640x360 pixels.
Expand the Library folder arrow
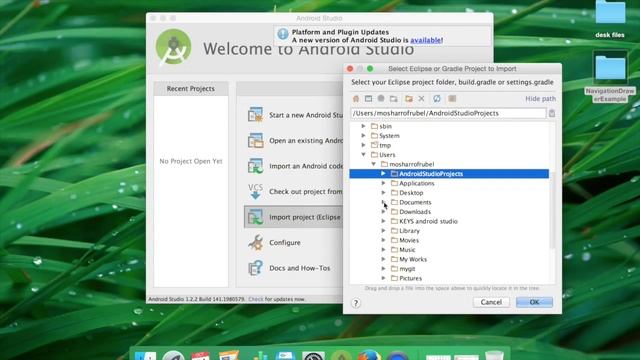point(383,231)
